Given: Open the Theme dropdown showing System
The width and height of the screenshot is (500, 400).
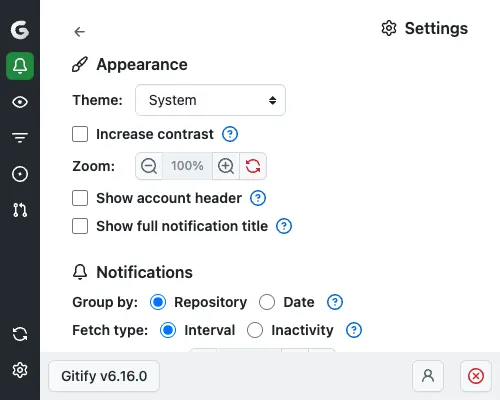Looking at the screenshot, I should 210,100.
